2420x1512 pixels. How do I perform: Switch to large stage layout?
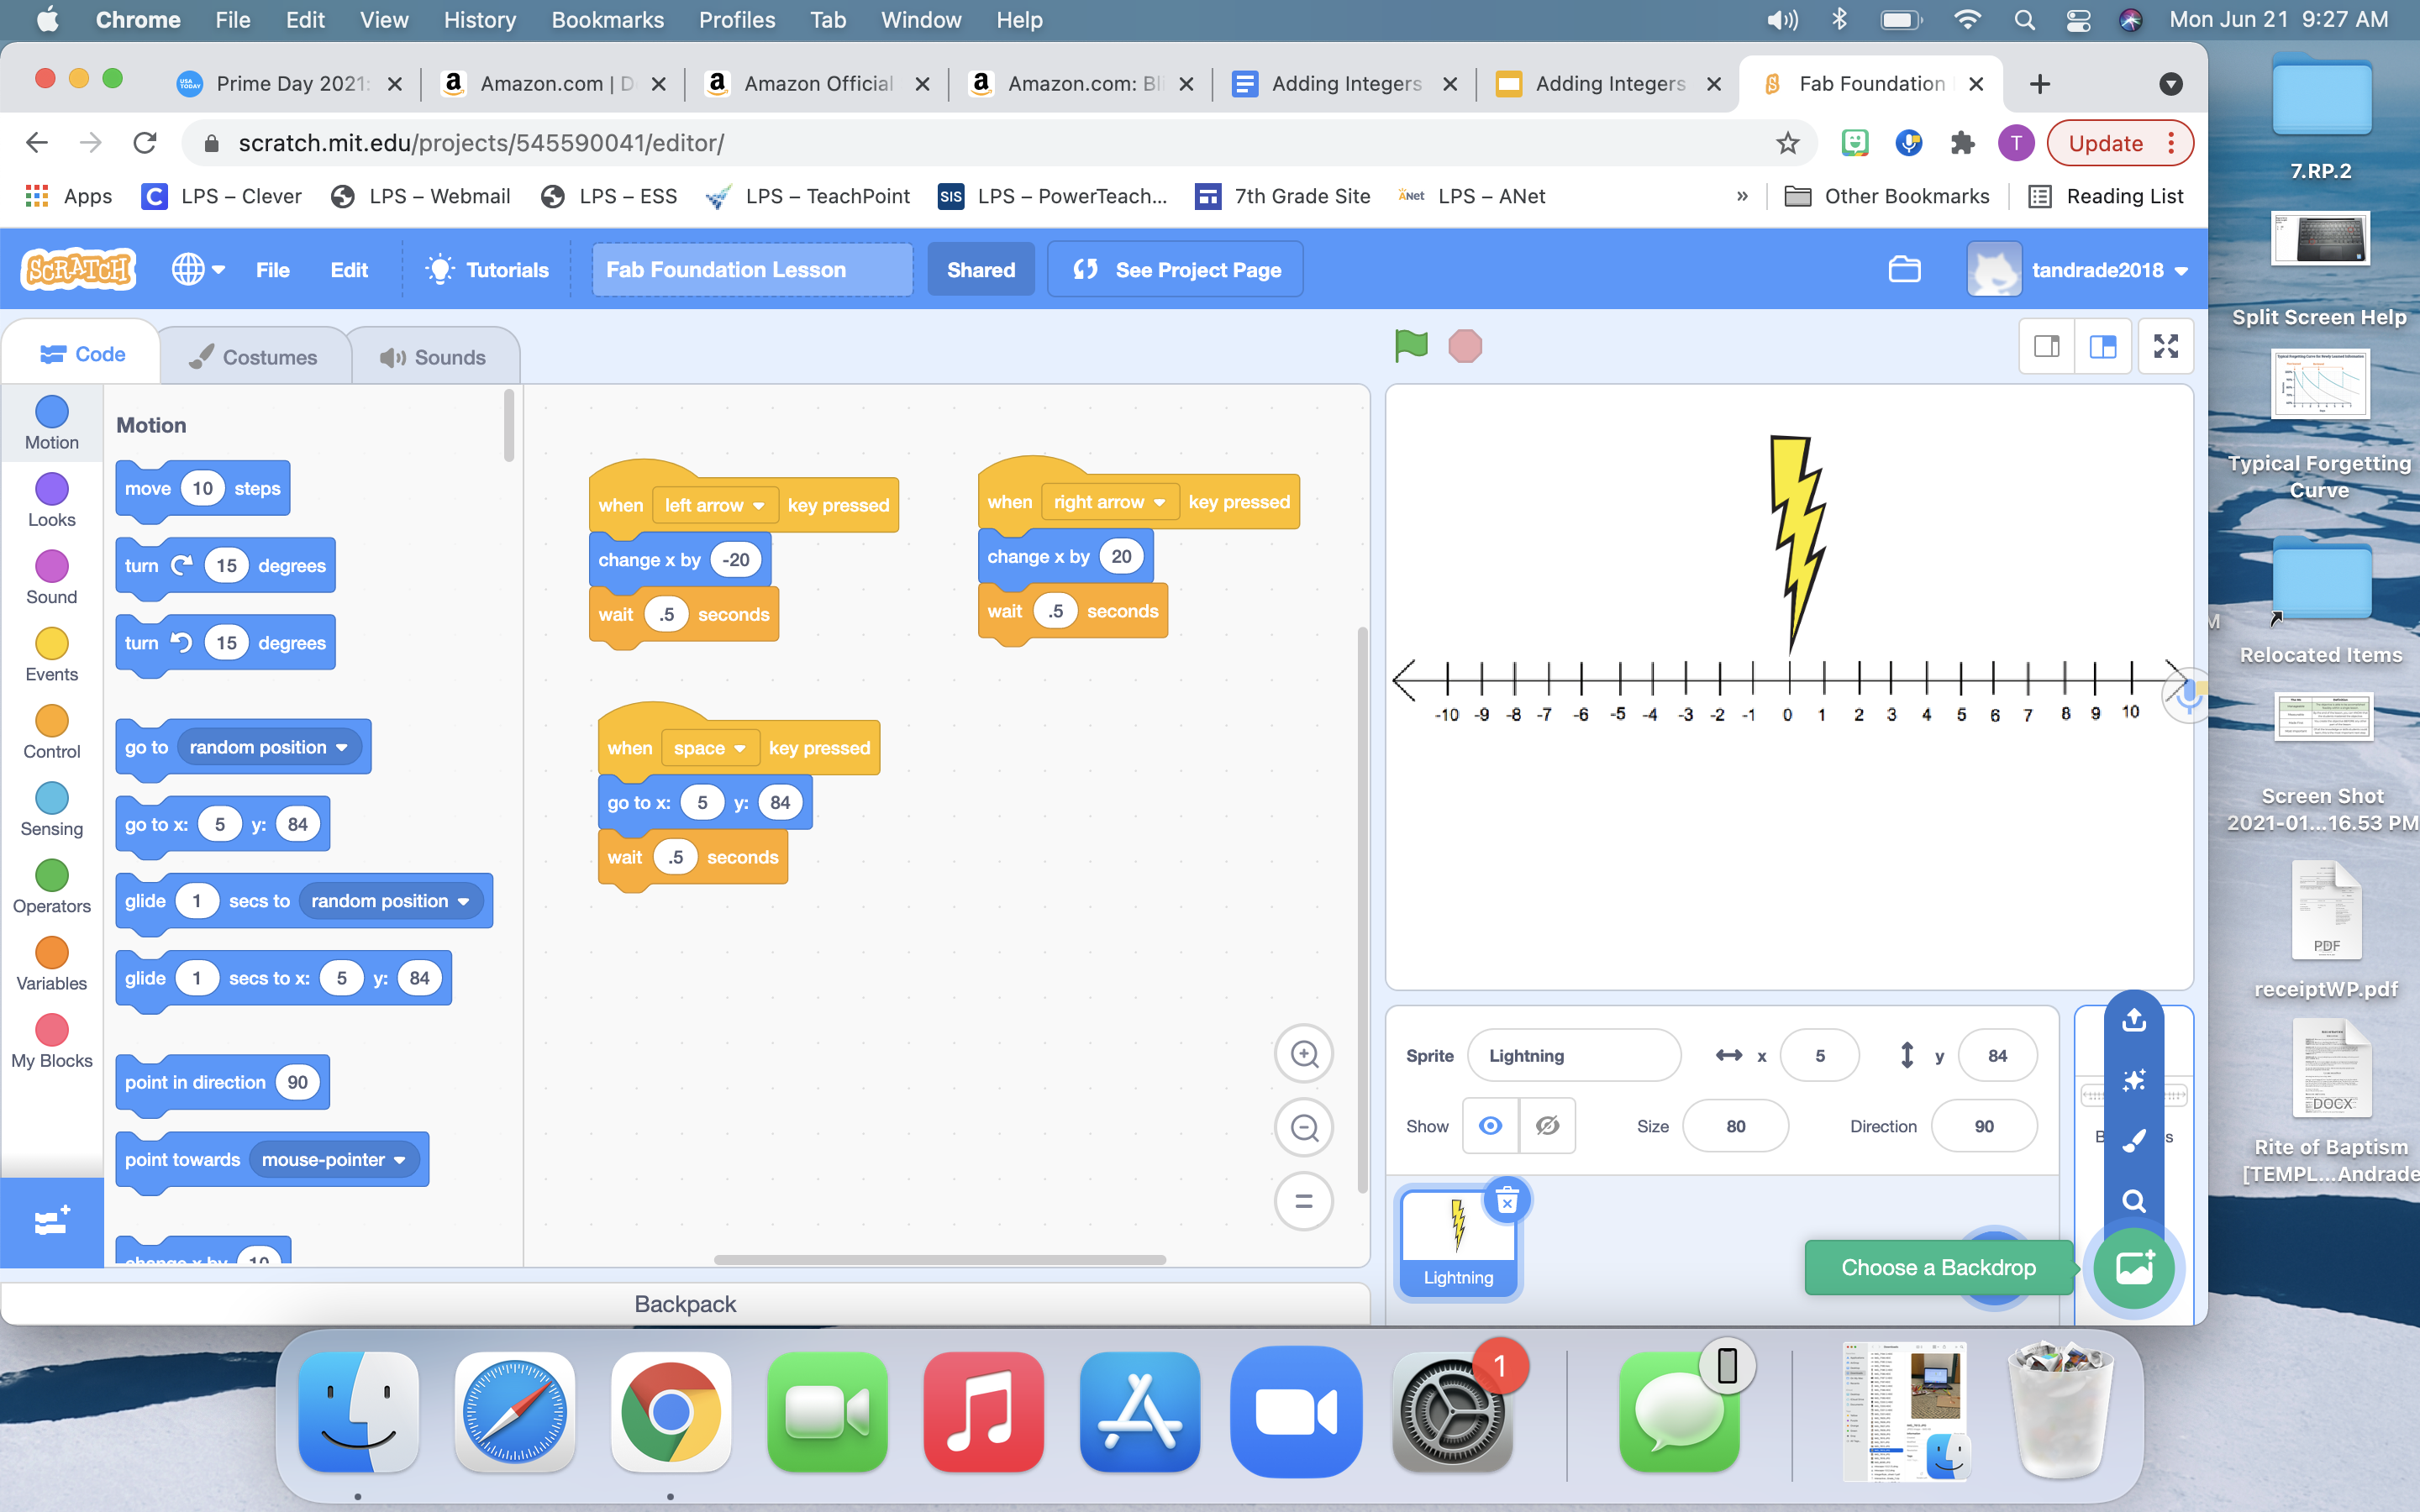coord(2103,346)
